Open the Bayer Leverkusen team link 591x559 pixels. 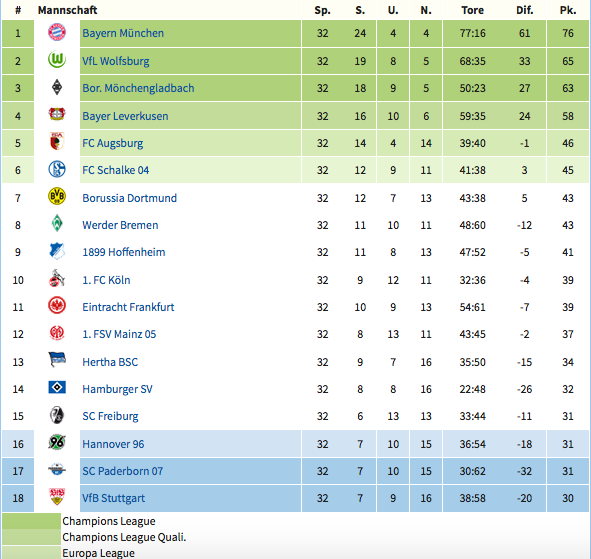click(125, 116)
